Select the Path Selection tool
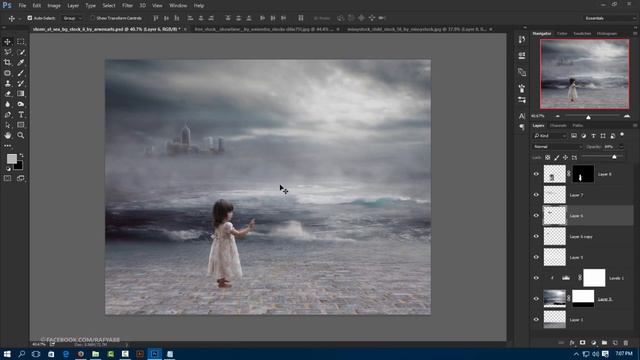This screenshot has width=640, height=360. (x=7, y=125)
